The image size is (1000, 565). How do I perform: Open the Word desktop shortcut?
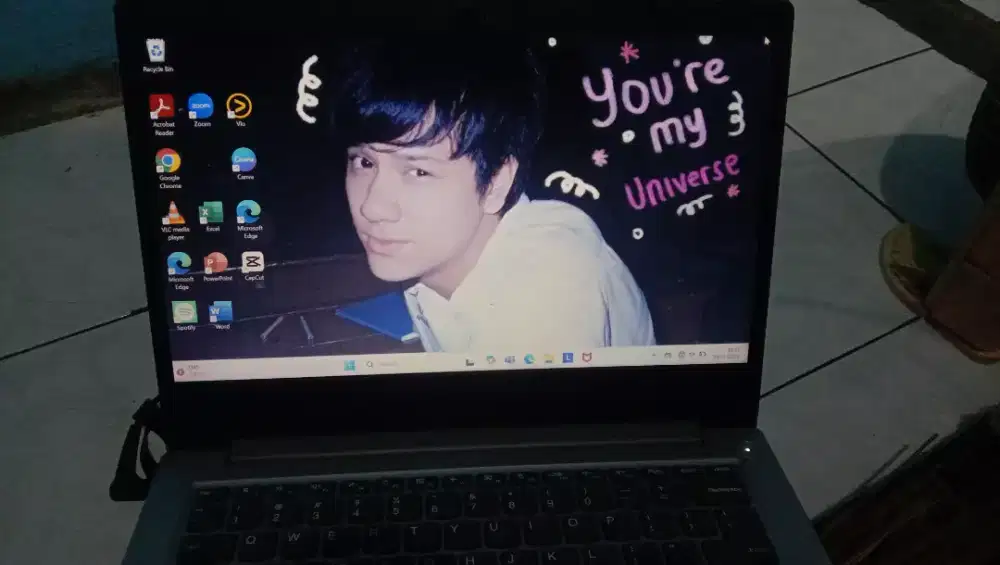221,312
